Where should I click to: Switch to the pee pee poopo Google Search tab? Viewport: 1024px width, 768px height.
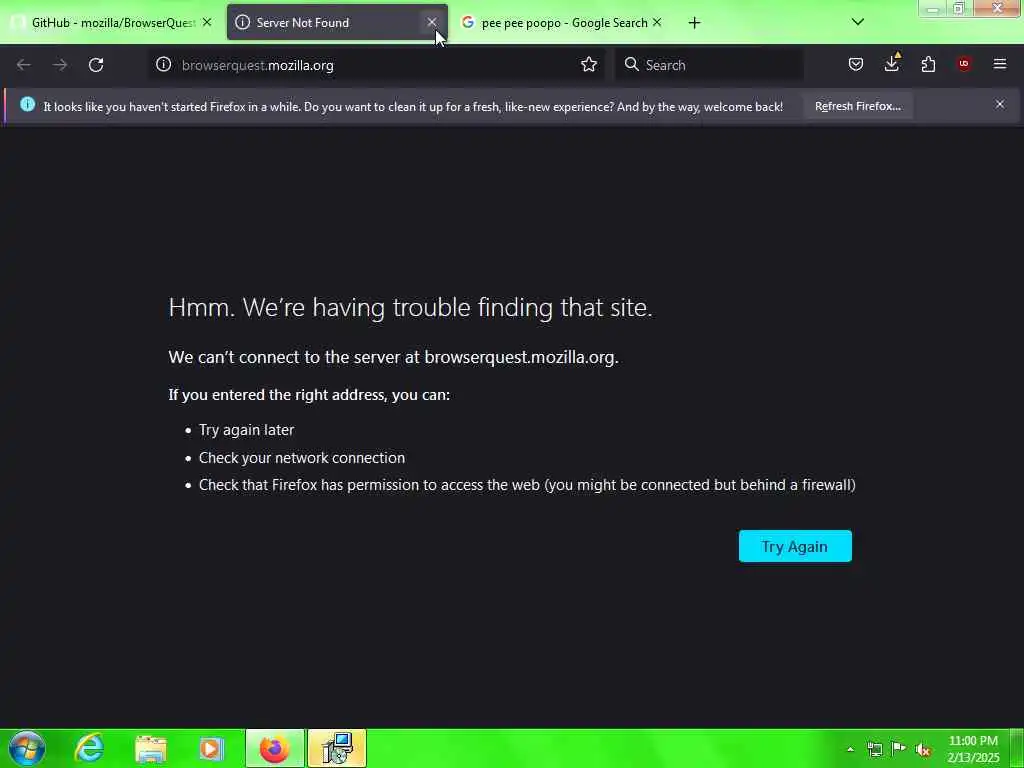(x=563, y=23)
